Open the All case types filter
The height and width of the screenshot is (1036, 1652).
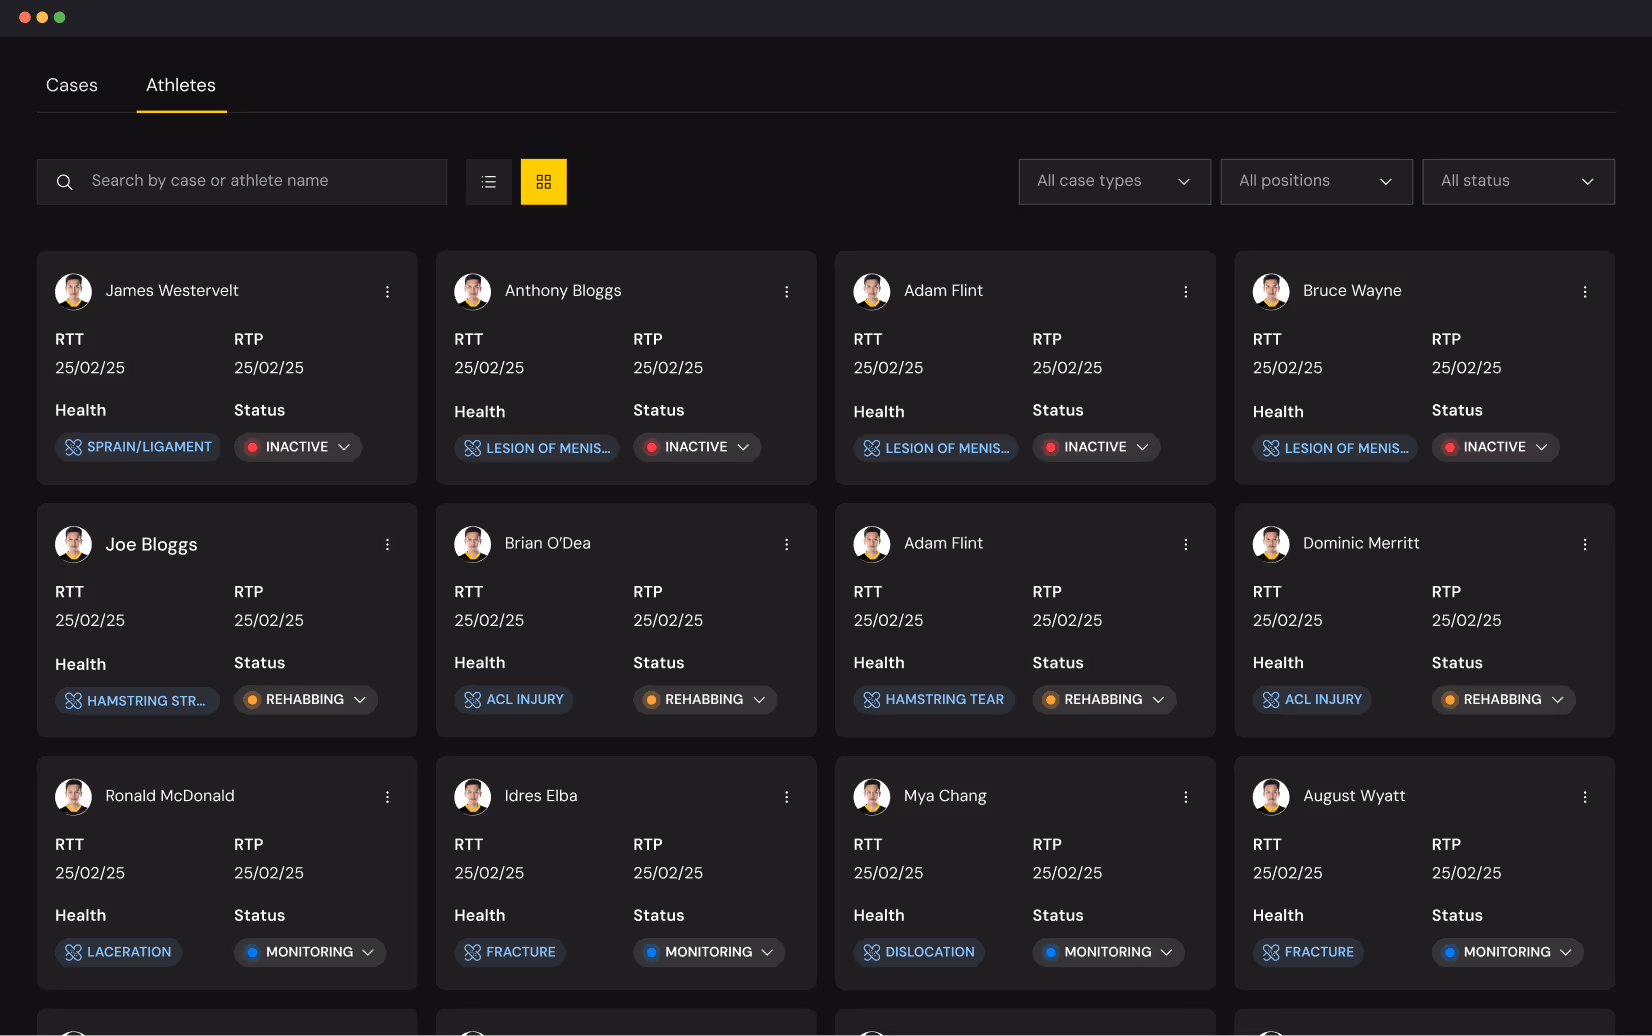[1114, 181]
